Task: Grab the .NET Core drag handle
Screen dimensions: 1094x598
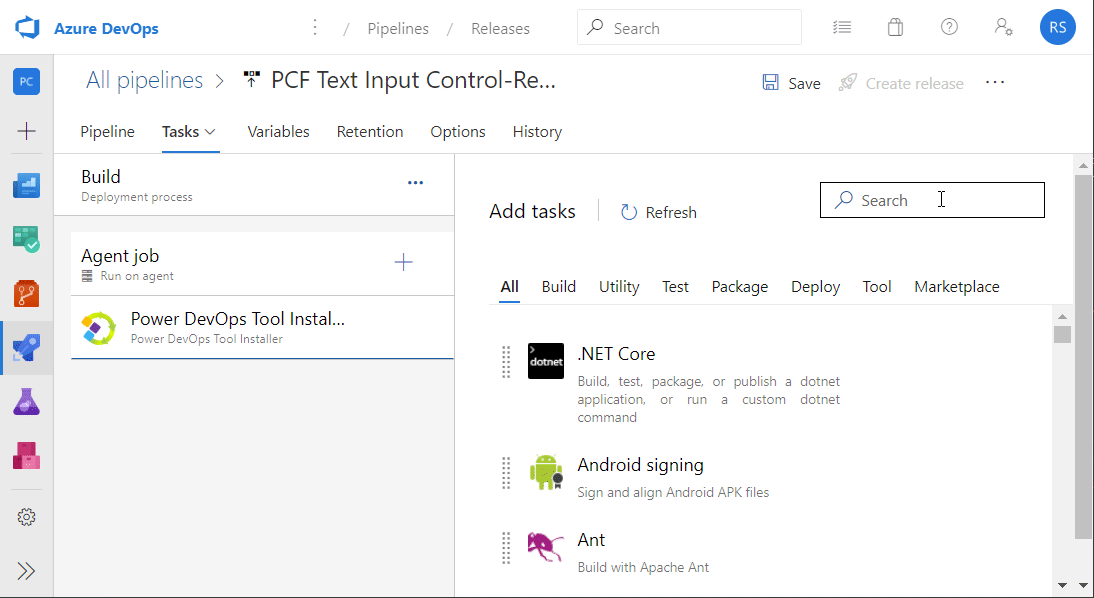Action: coord(507,361)
